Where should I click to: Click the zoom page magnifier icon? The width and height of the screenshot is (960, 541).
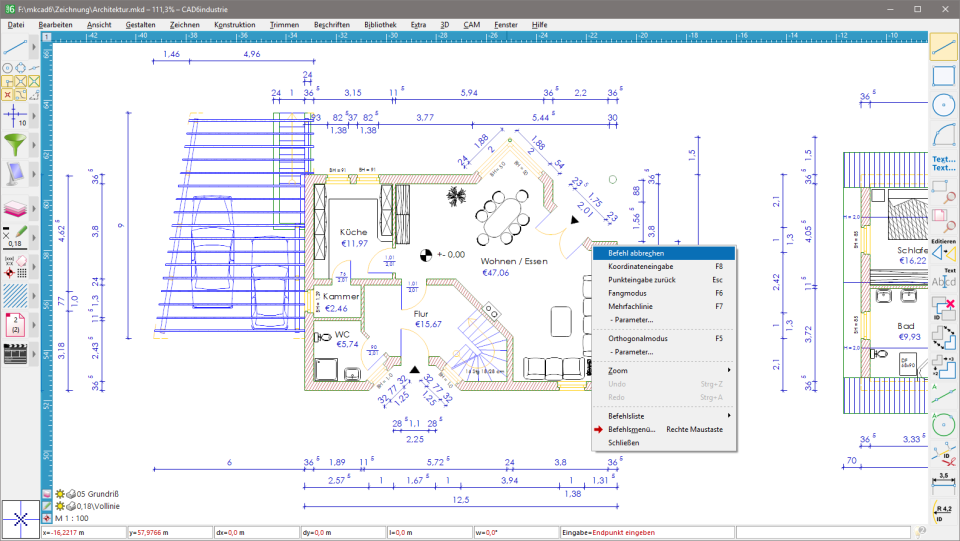[x=943, y=220]
